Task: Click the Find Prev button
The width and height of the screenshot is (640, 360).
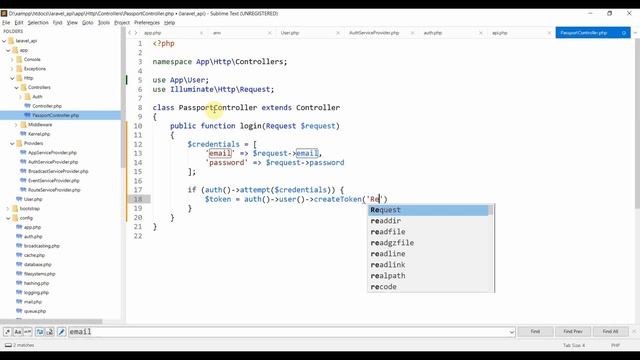Action: 573,331
